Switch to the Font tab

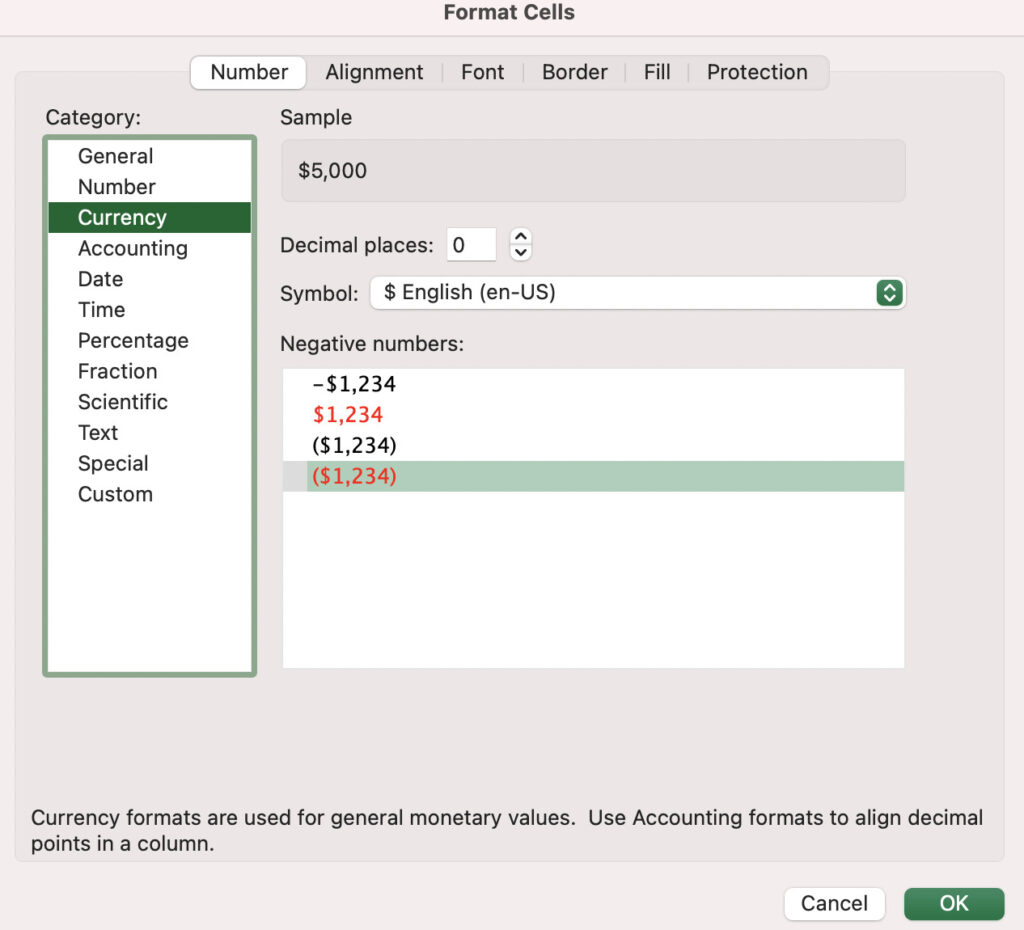coord(483,72)
